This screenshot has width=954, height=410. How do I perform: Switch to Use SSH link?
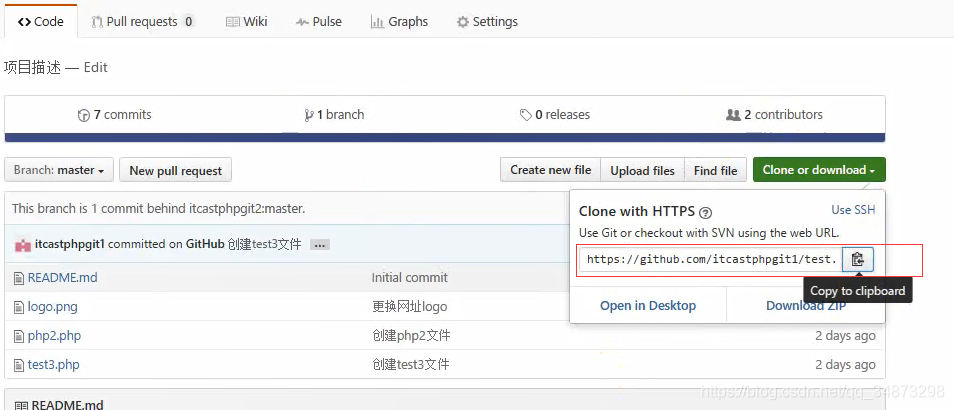pos(853,210)
